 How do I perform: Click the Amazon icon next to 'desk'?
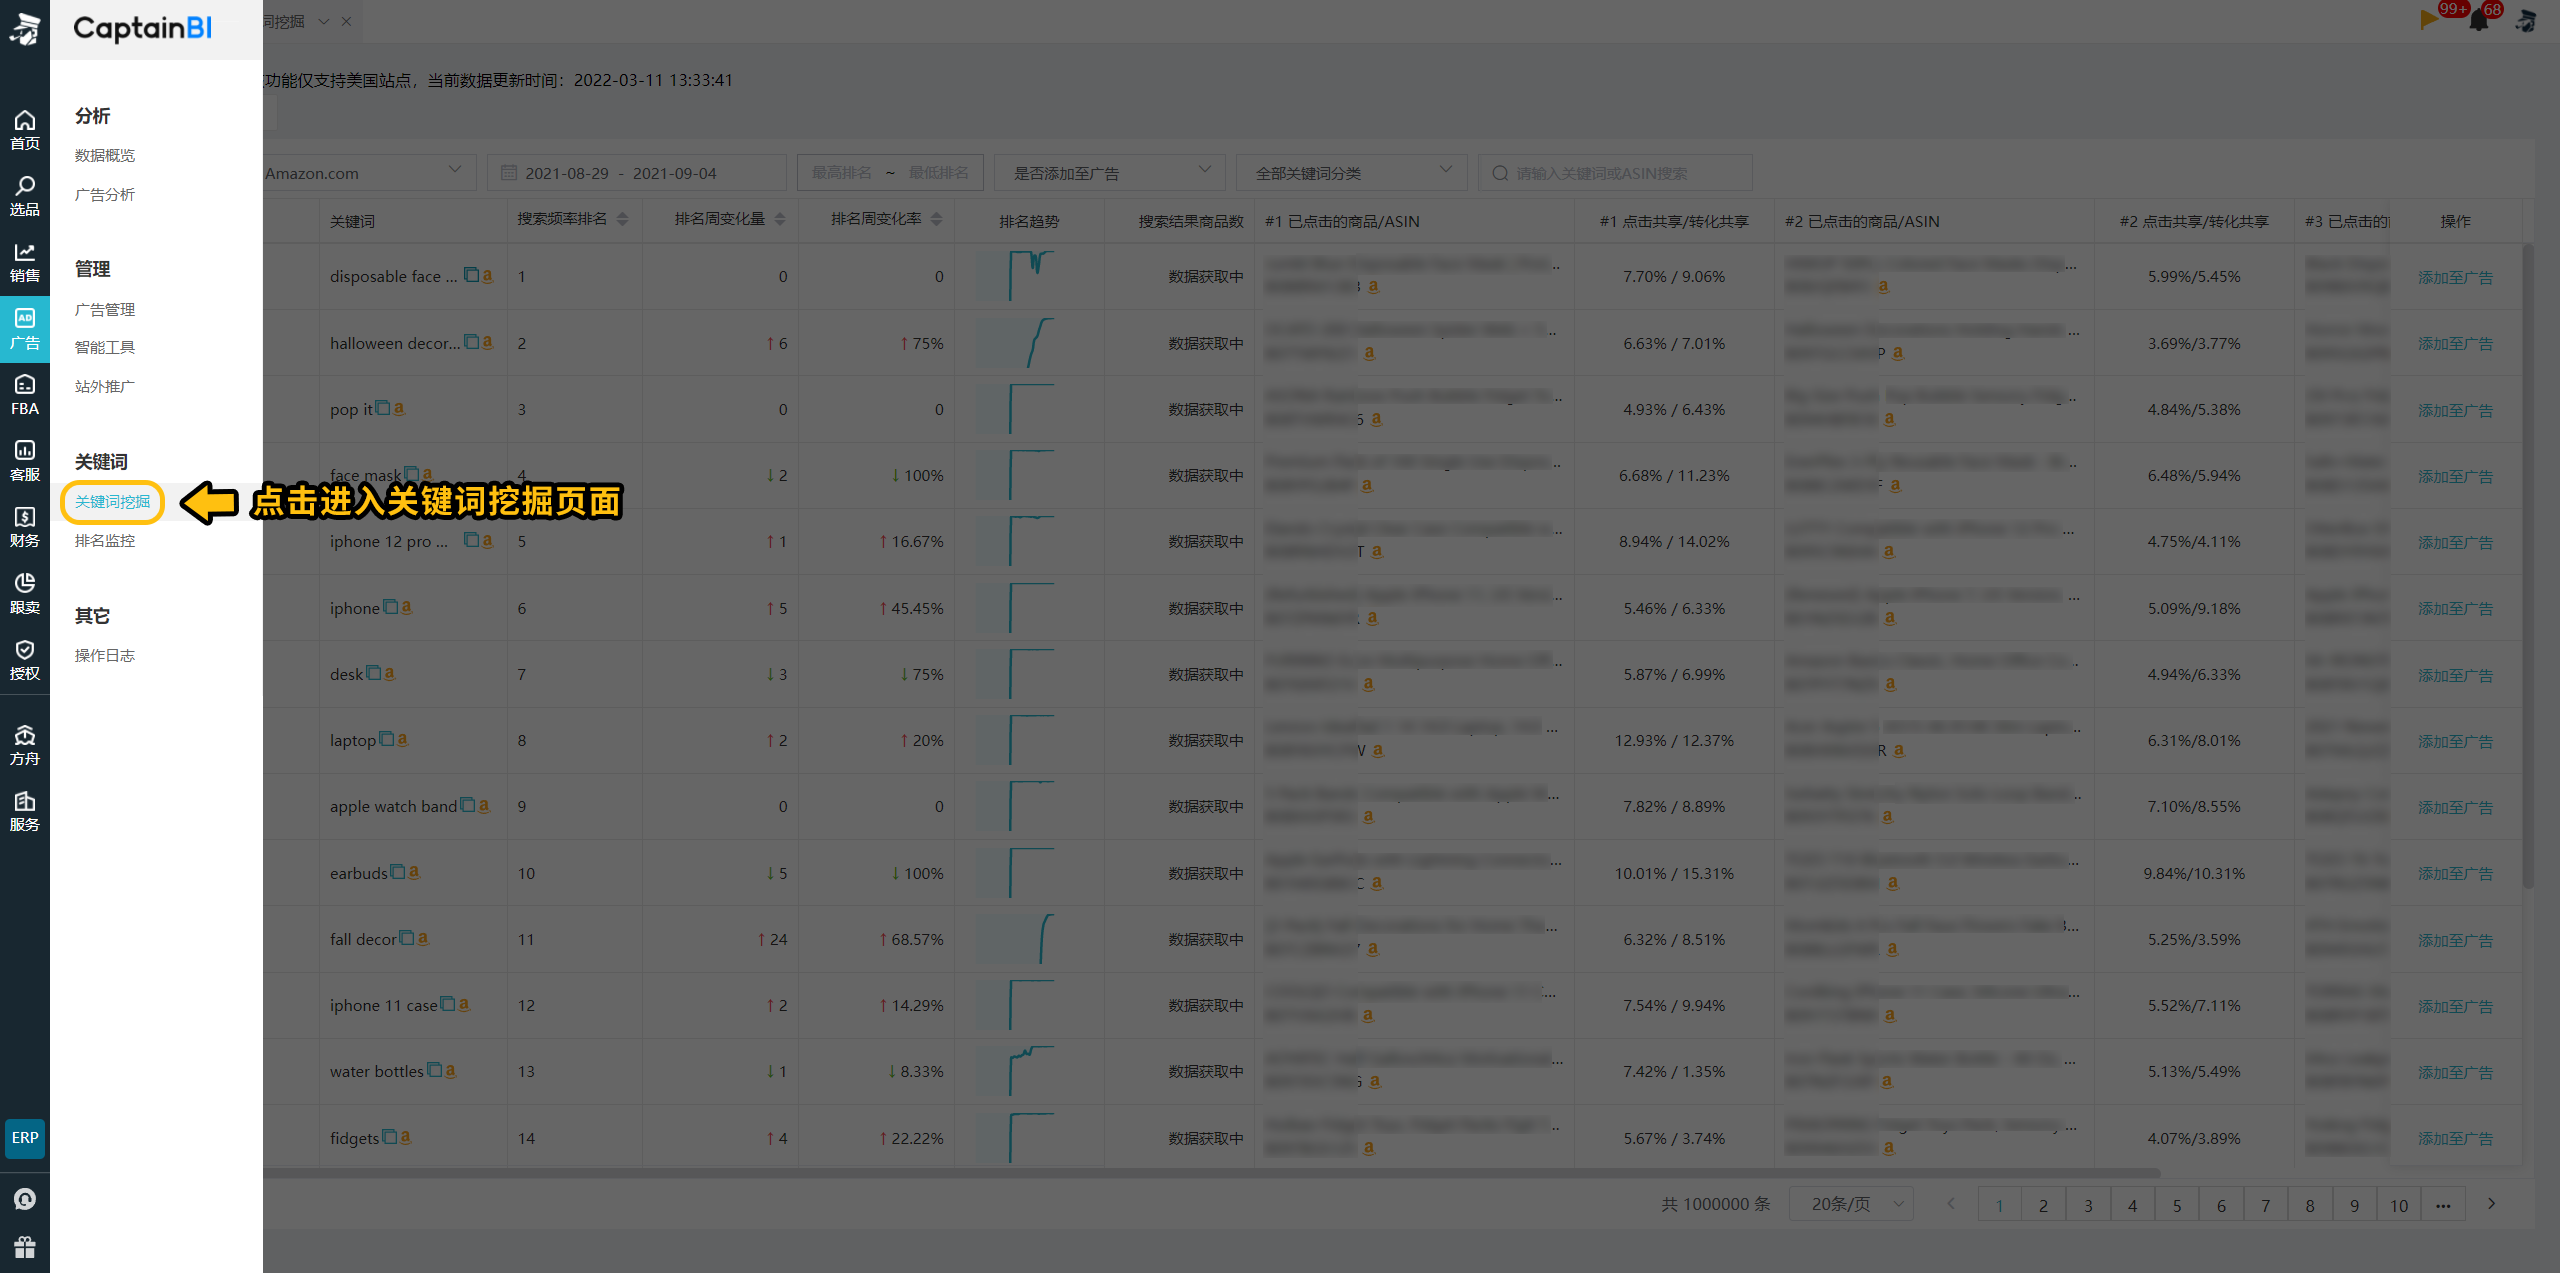390,673
